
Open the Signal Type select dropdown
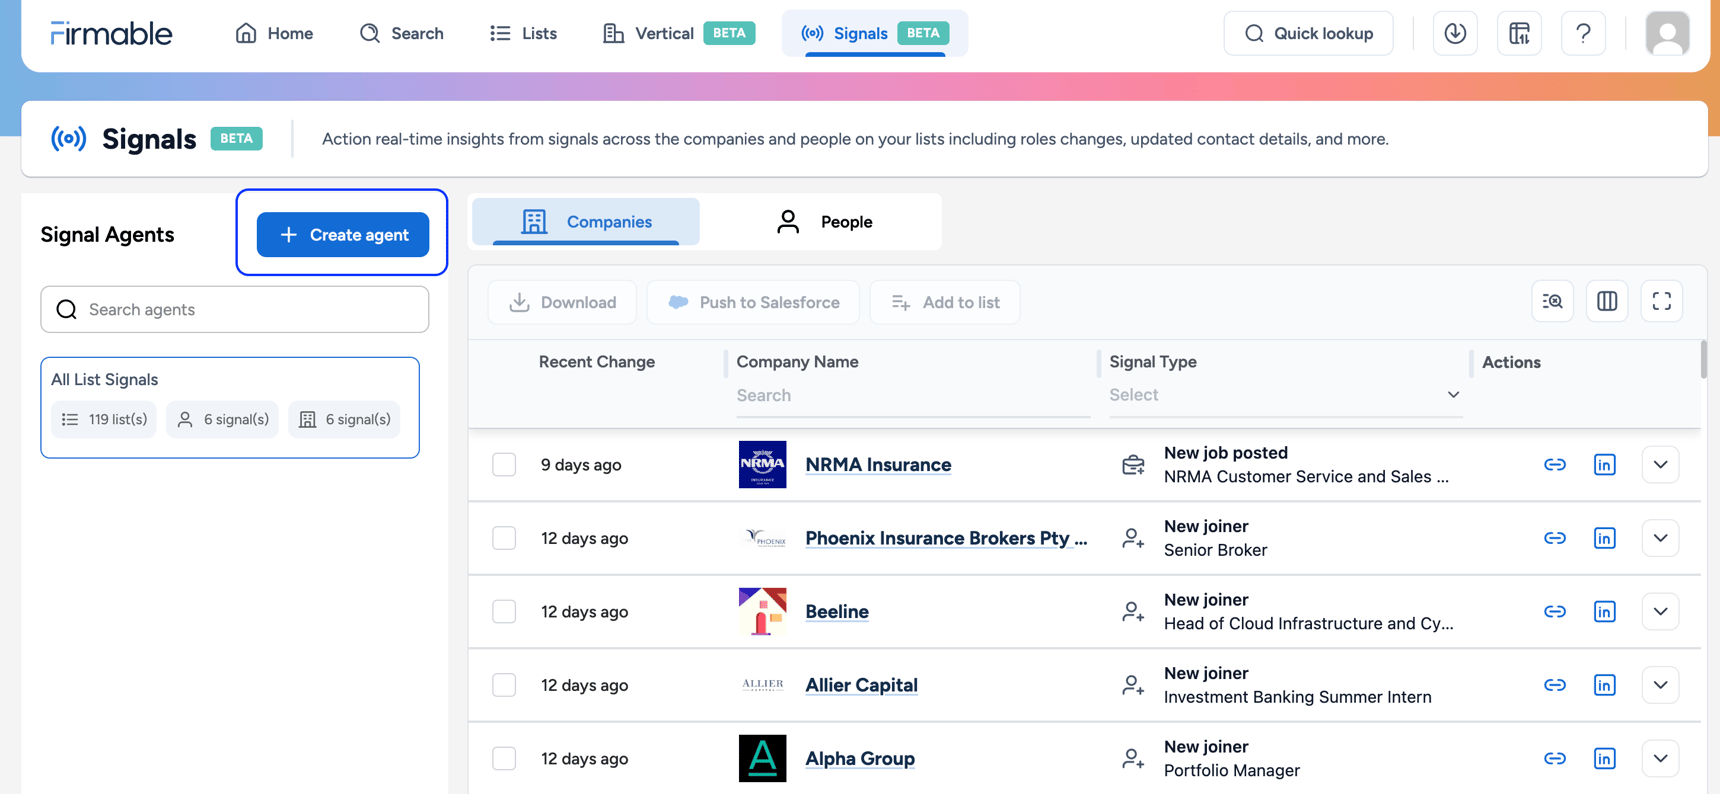[1284, 395]
